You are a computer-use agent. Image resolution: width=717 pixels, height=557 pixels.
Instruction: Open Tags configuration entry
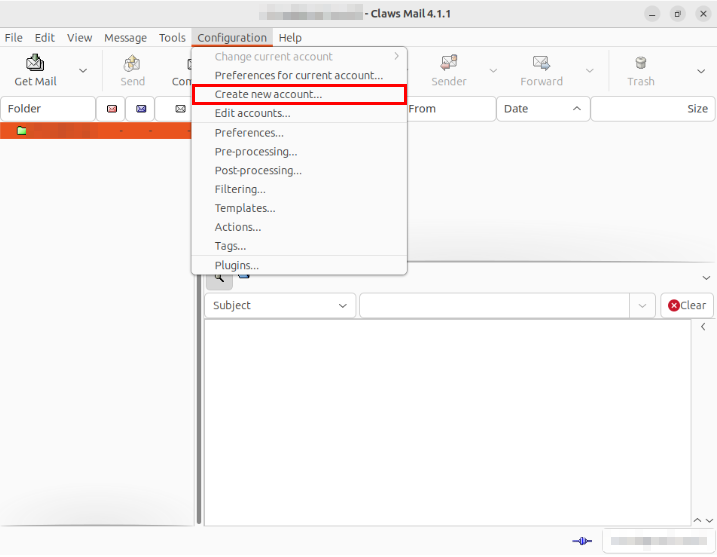(x=299, y=246)
